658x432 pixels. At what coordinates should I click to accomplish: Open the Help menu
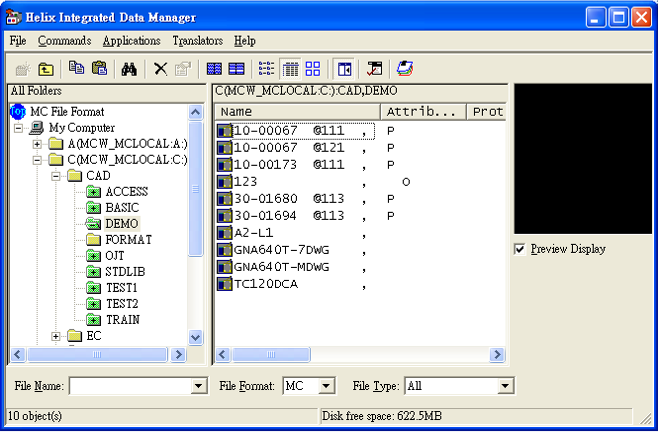[245, 41]
